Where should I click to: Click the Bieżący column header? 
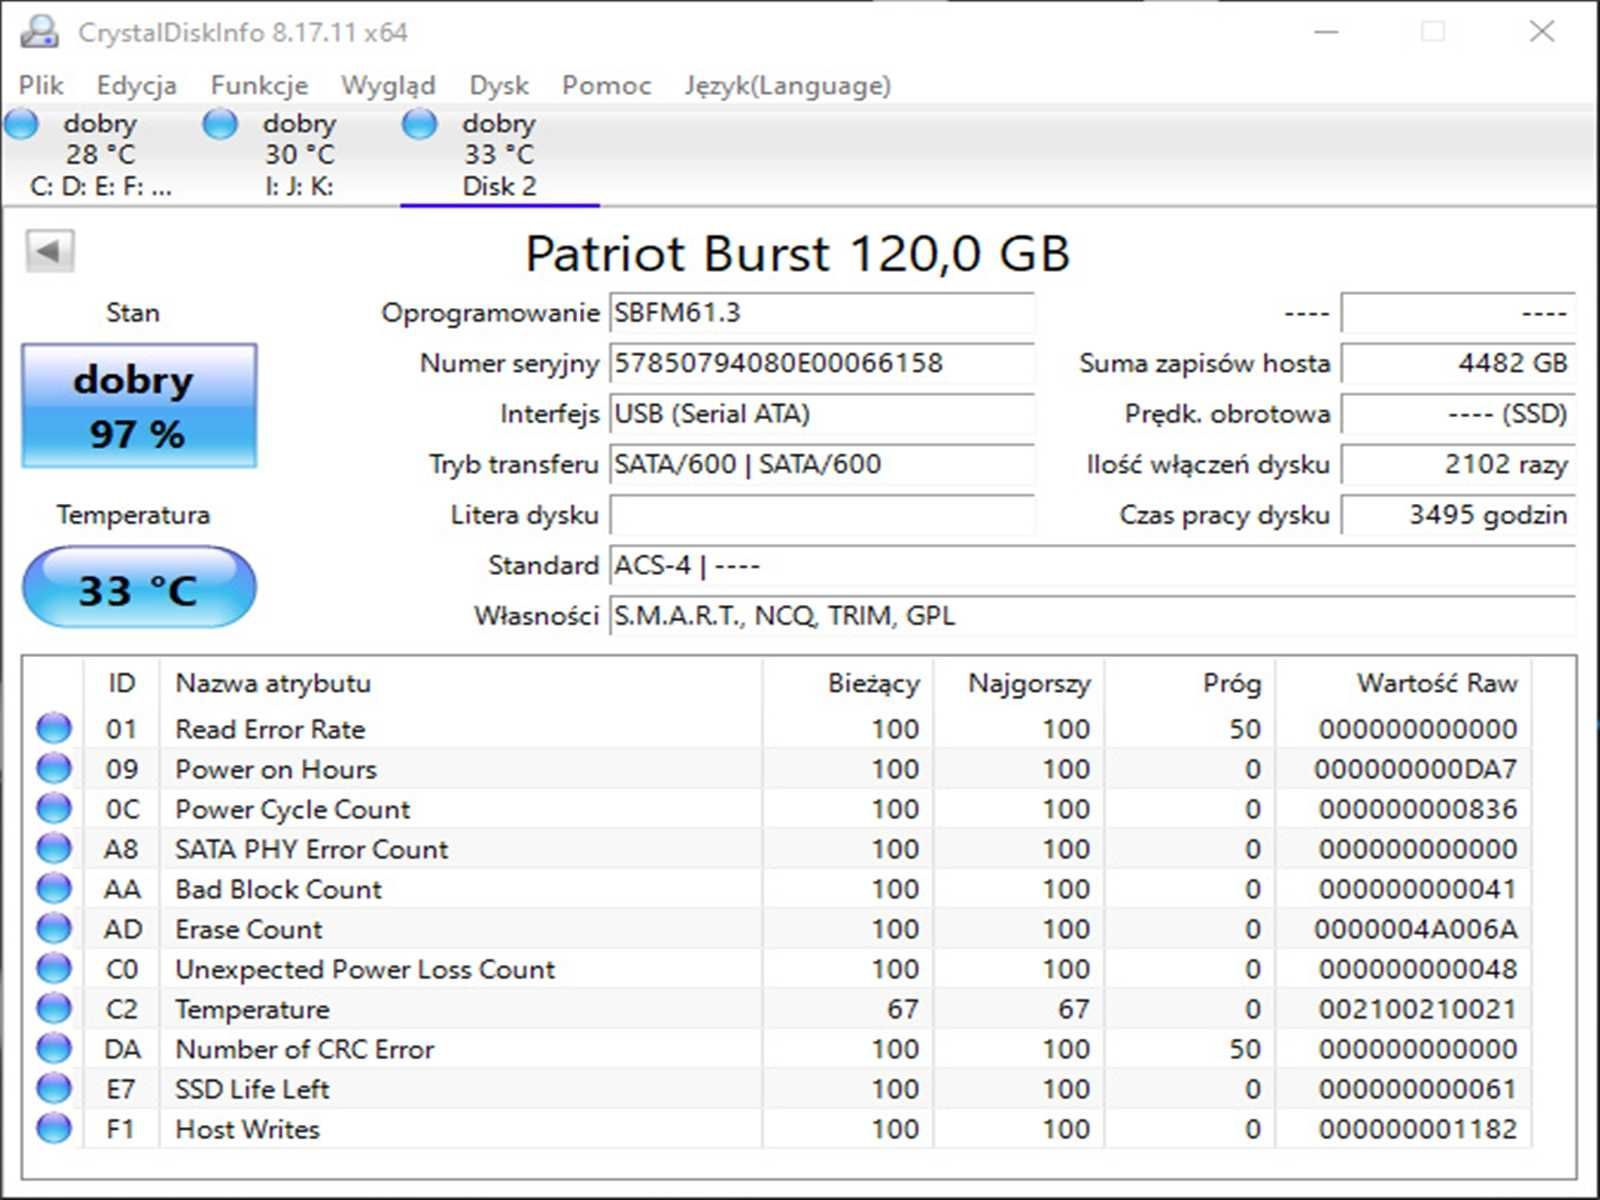tap(848, 683)
